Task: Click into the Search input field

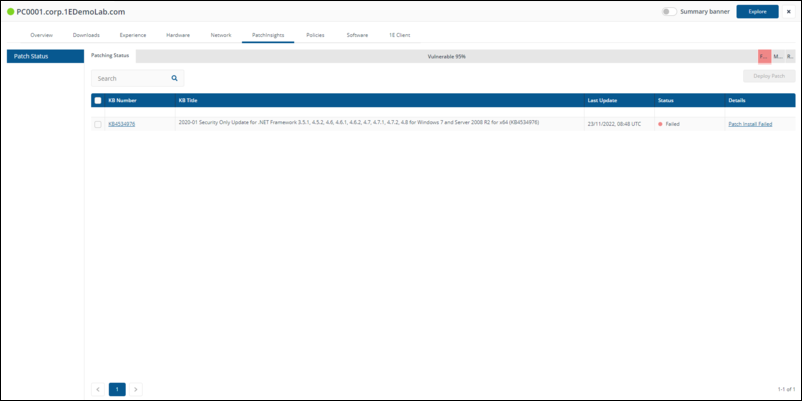Action: coord(130,77)
